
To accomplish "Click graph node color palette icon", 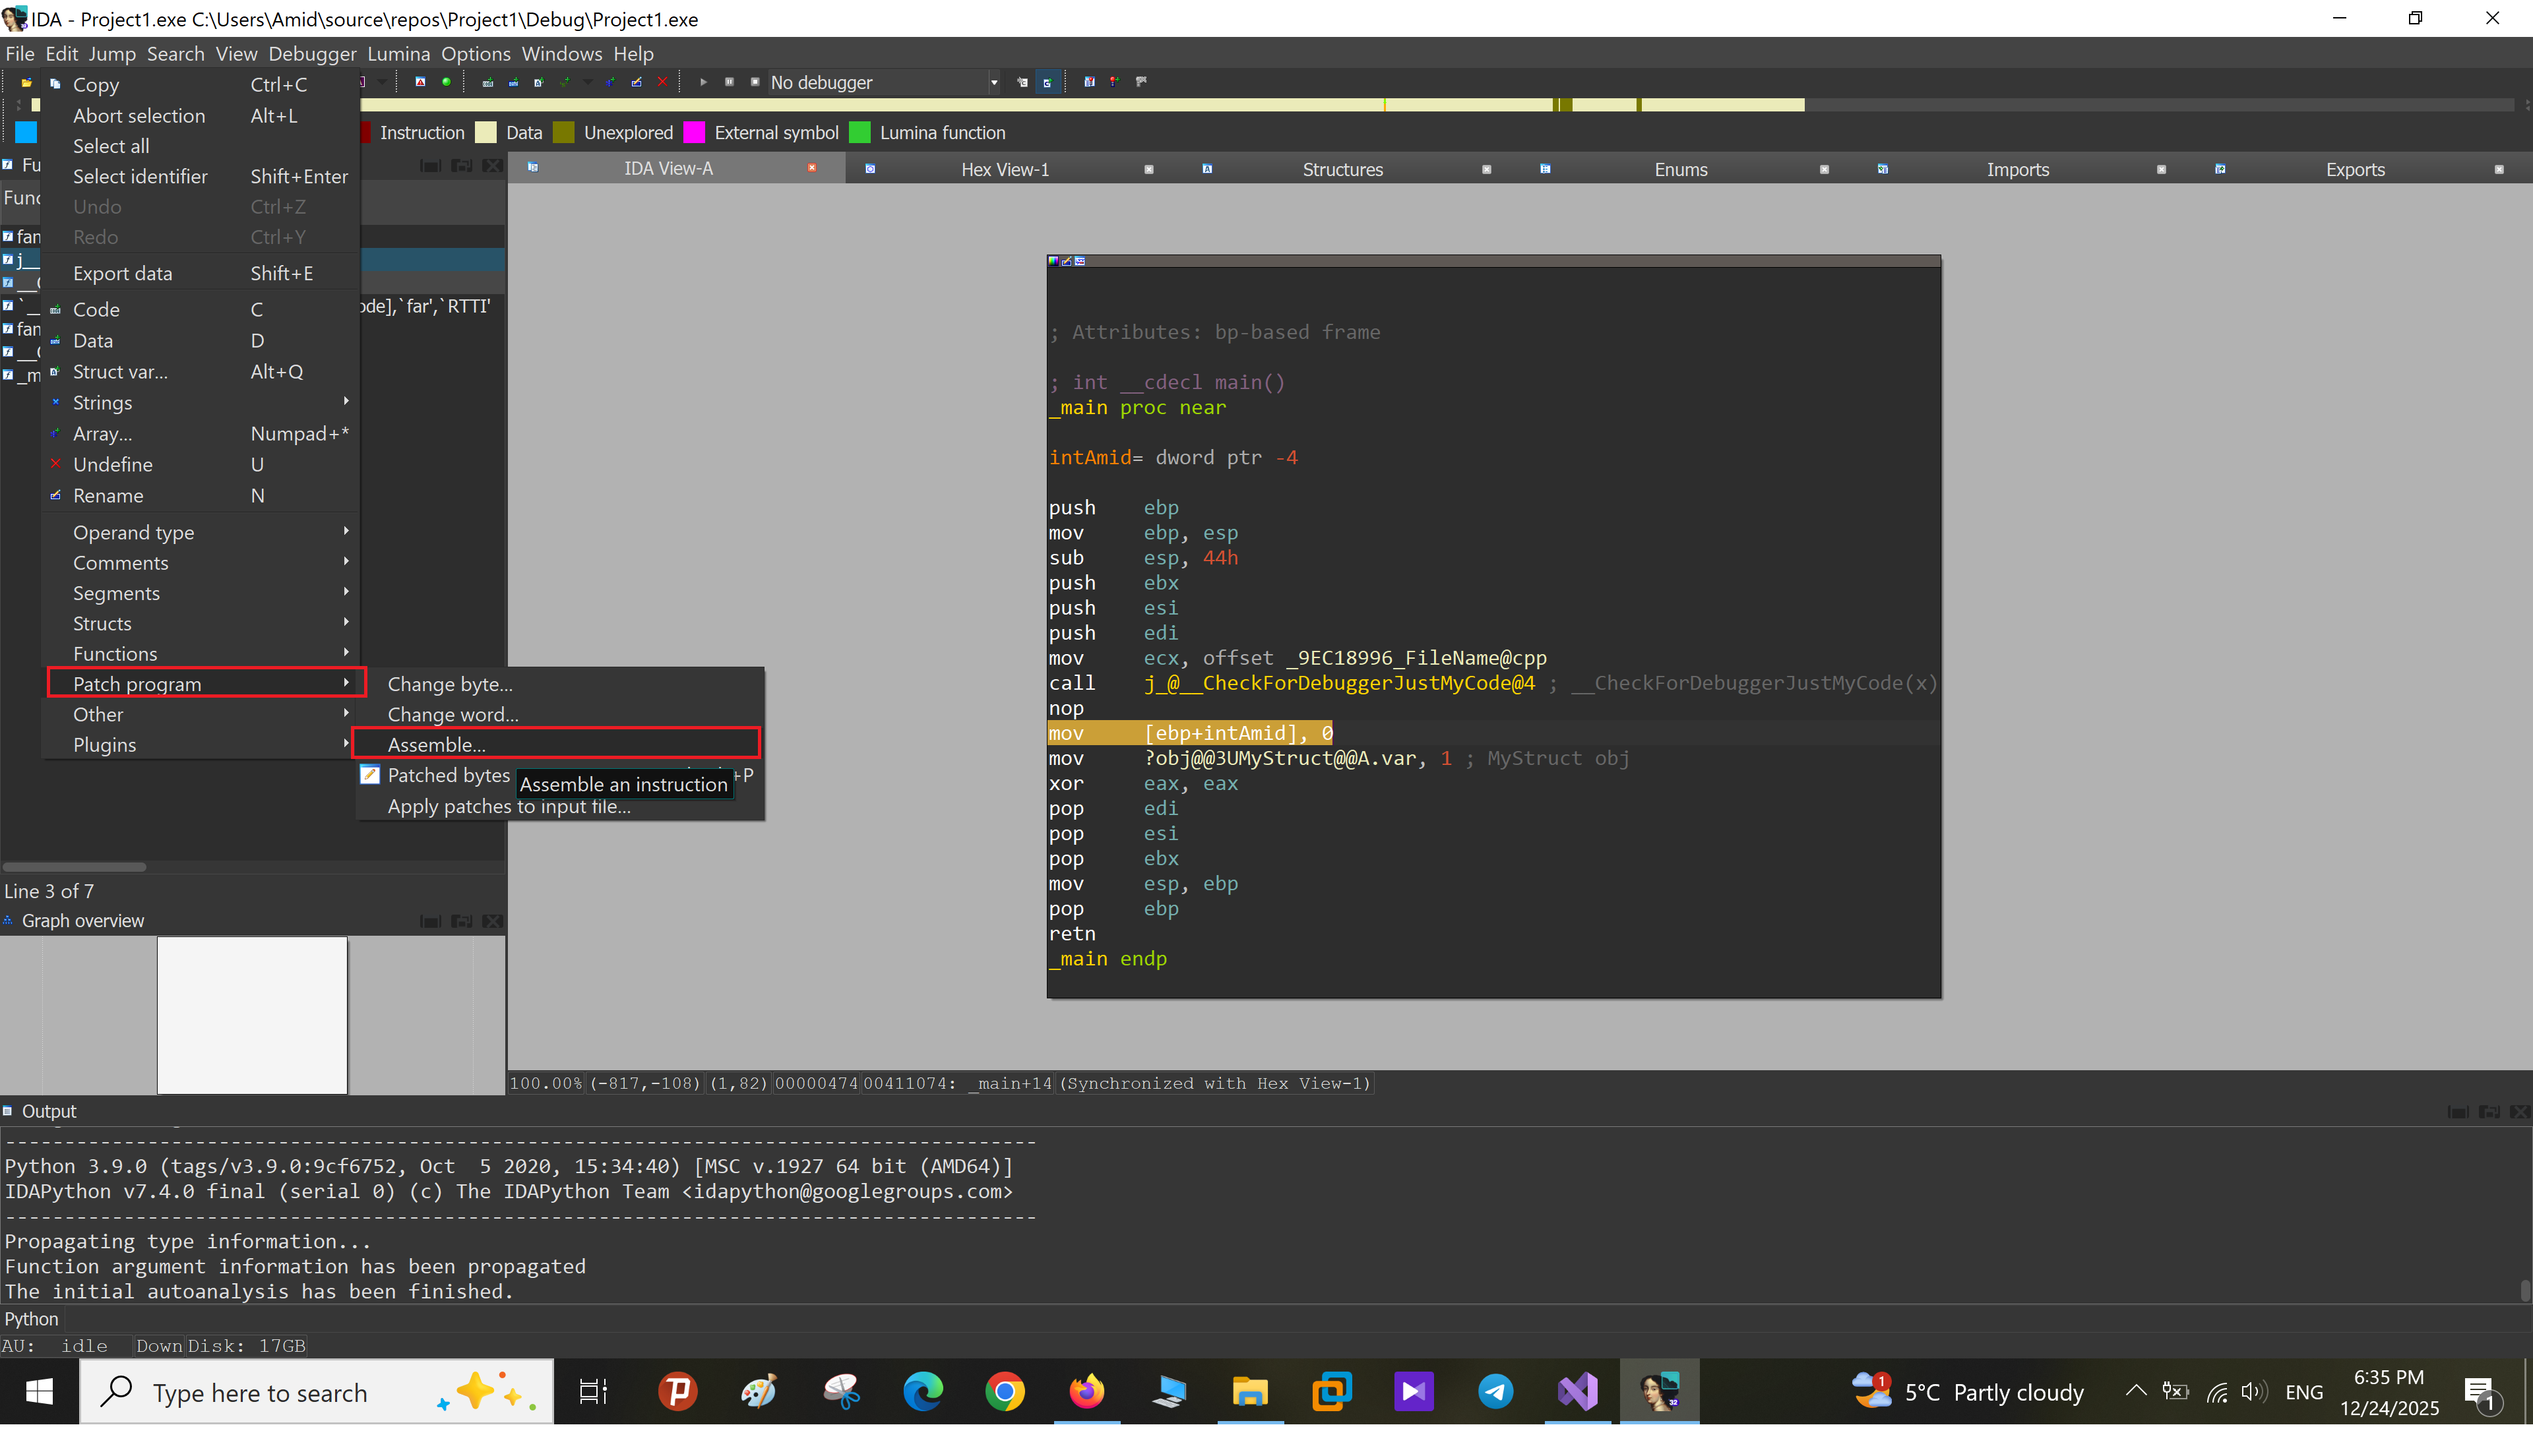I will [x=1053, y=261].
